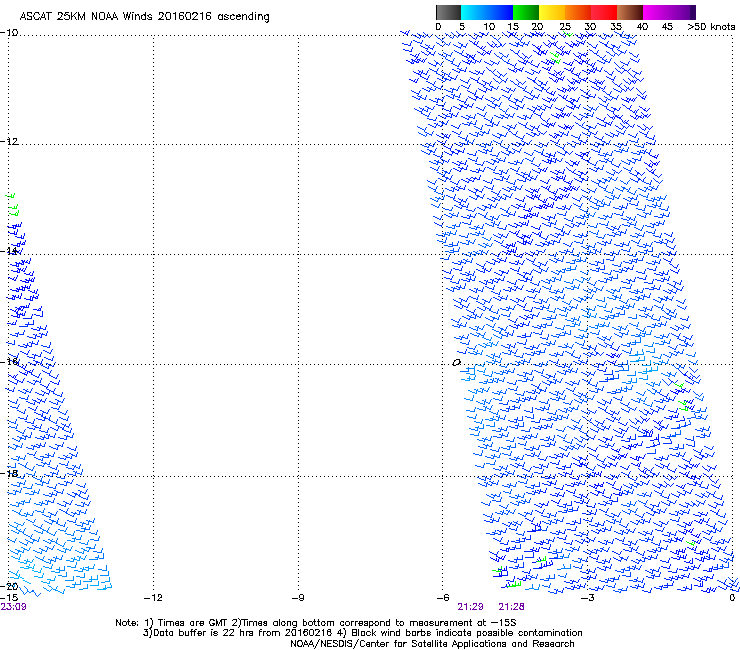Viewport: 740px width, 650px height.
Task: Click the red 30-35 knots legend color
Action: (x=604, y=12)
